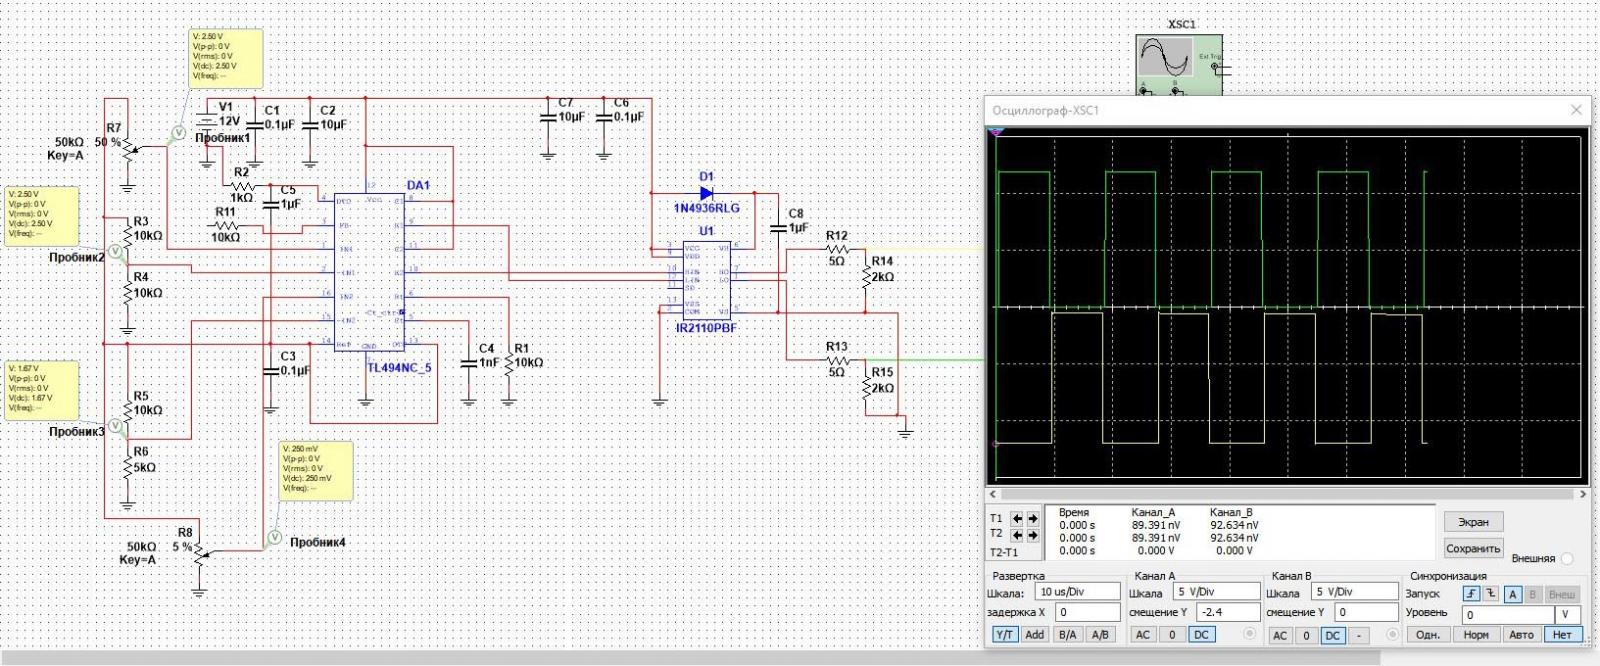The image size is (1600, 666).
Task: Click oscilloscope scrollbar right arrow
Action: [x=1582, y=494]
